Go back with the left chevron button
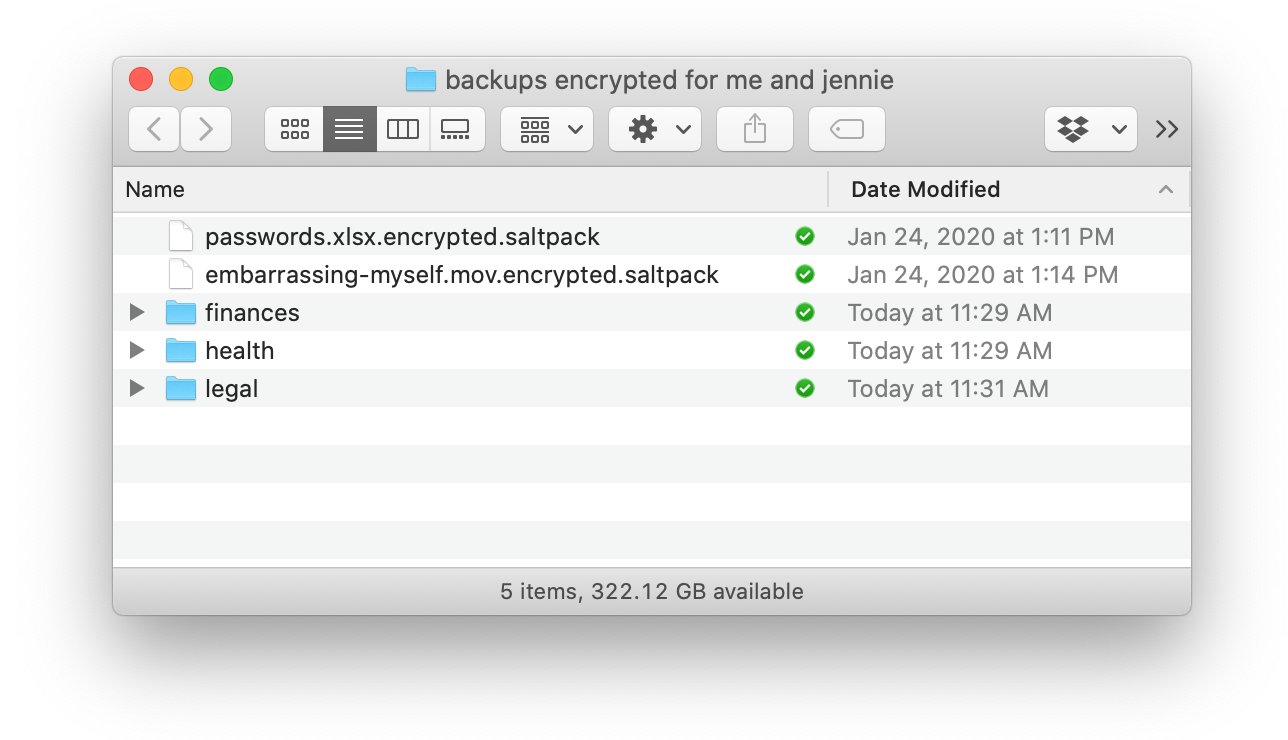The height and width of the screenshot is (740, 1288). [x=154, y=129]
